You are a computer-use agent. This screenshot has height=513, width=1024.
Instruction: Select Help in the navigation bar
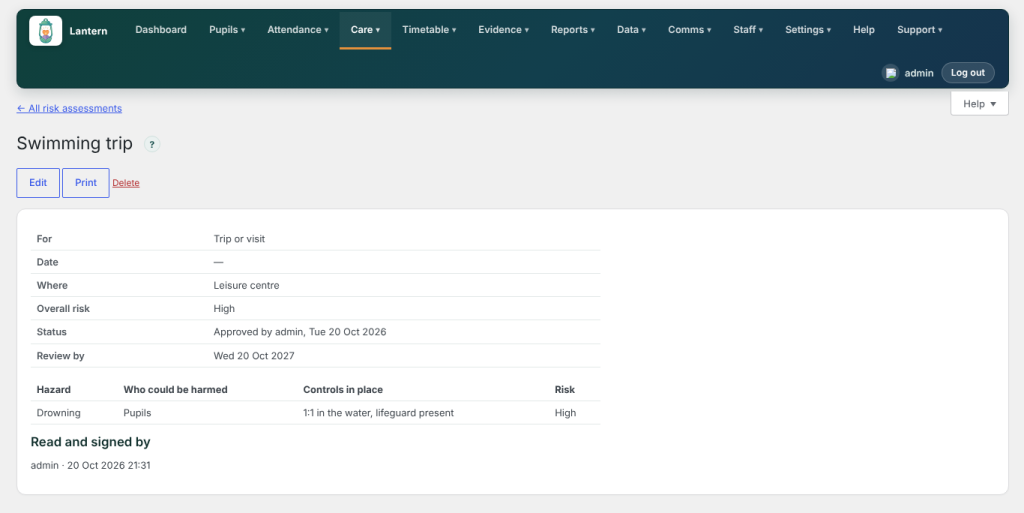pyautogui.click(x=863, y=30)
